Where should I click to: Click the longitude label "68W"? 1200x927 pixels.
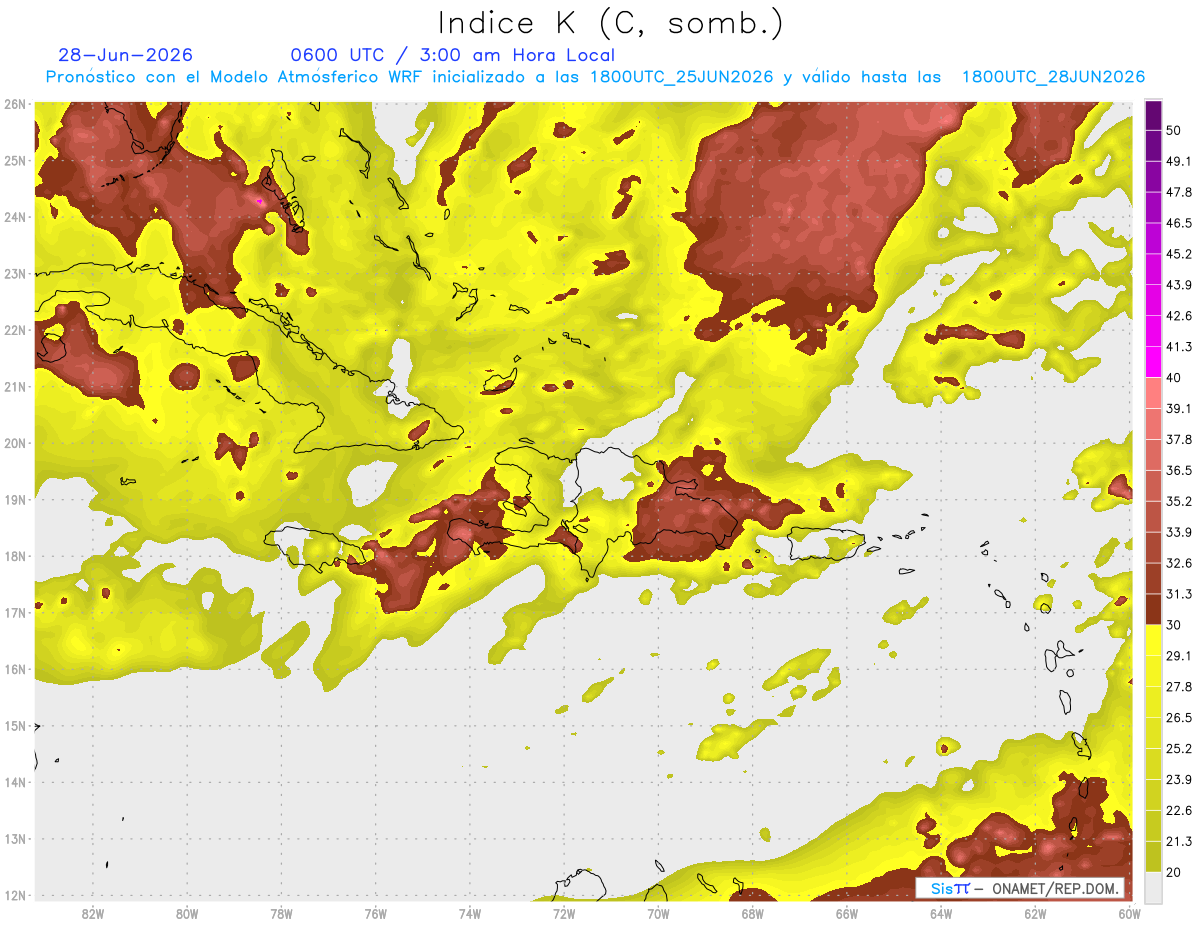[753, 914]
